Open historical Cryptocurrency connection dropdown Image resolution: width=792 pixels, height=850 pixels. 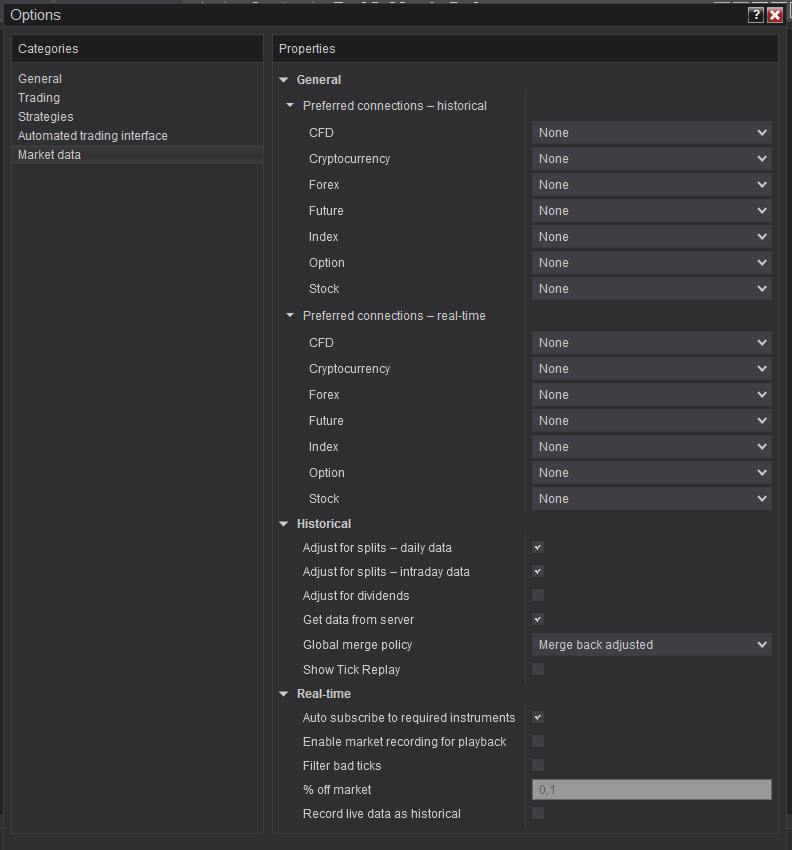pyautogui.click(x=651, y=159)
